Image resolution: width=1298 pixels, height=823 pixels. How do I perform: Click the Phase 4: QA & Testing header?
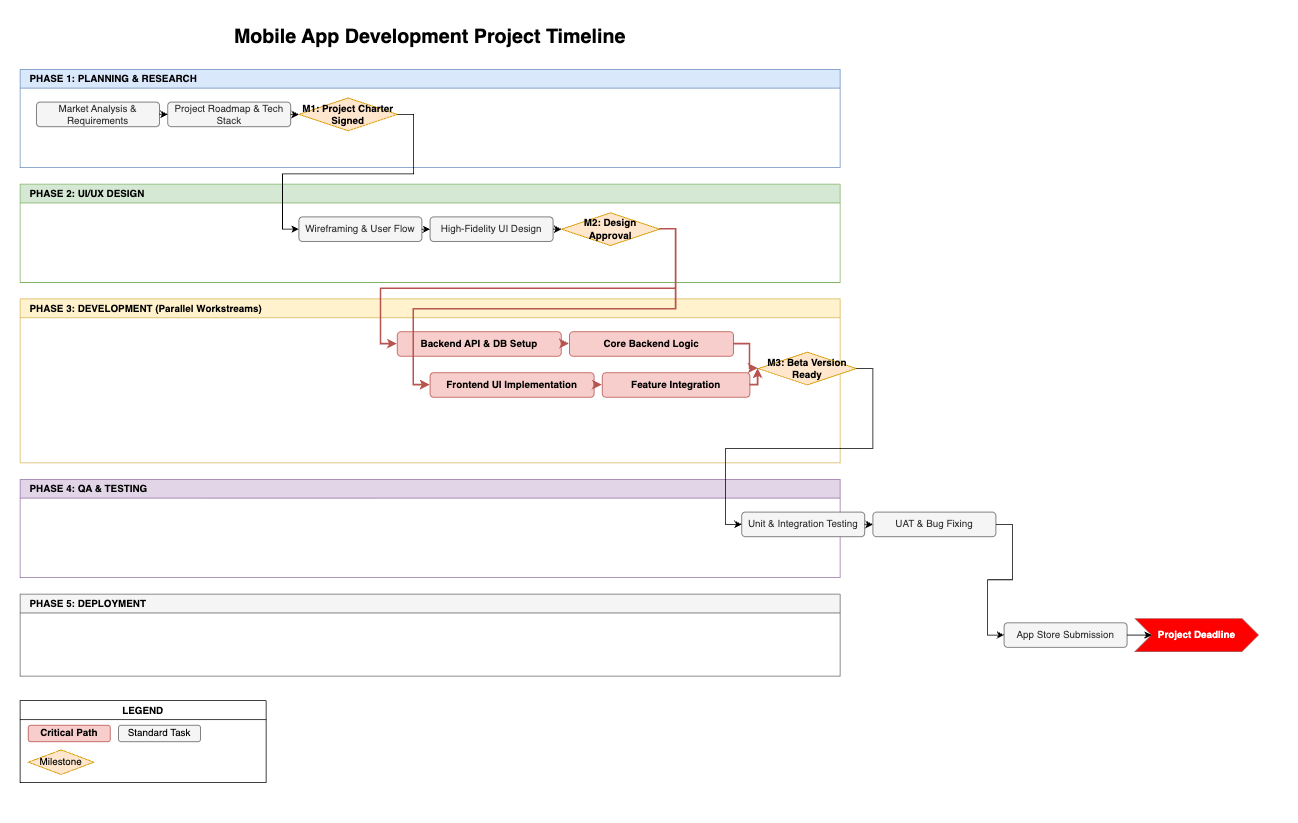(430, 489)
